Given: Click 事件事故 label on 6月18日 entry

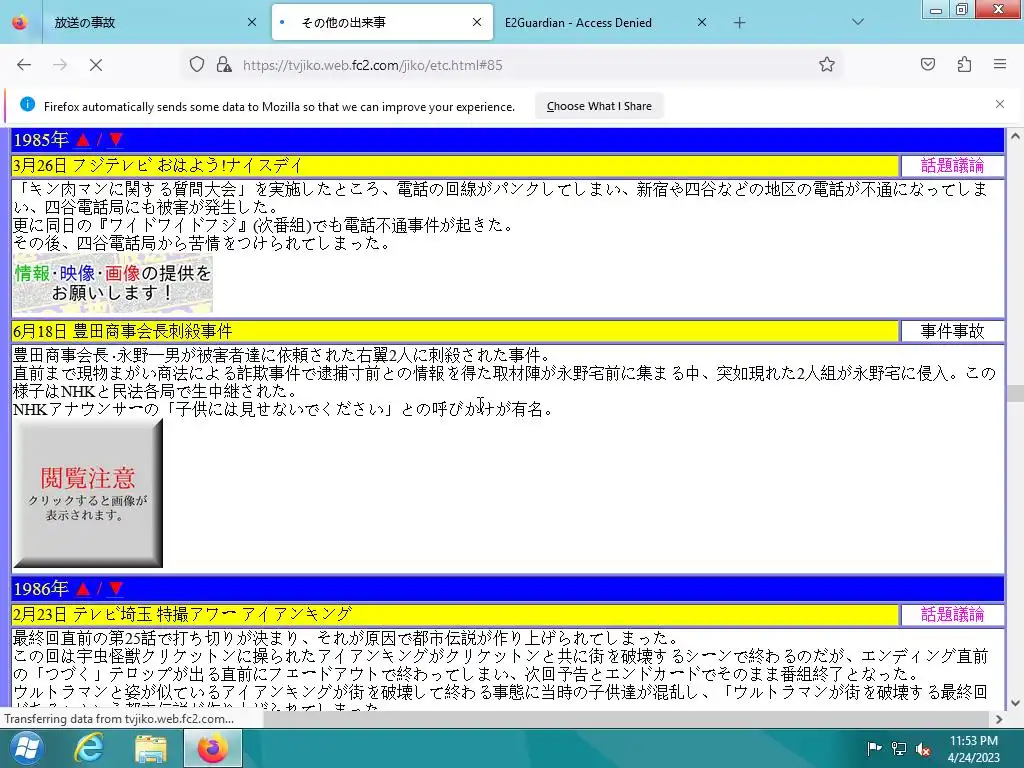Looking at the screenshot, I should [x=952, y=332].
